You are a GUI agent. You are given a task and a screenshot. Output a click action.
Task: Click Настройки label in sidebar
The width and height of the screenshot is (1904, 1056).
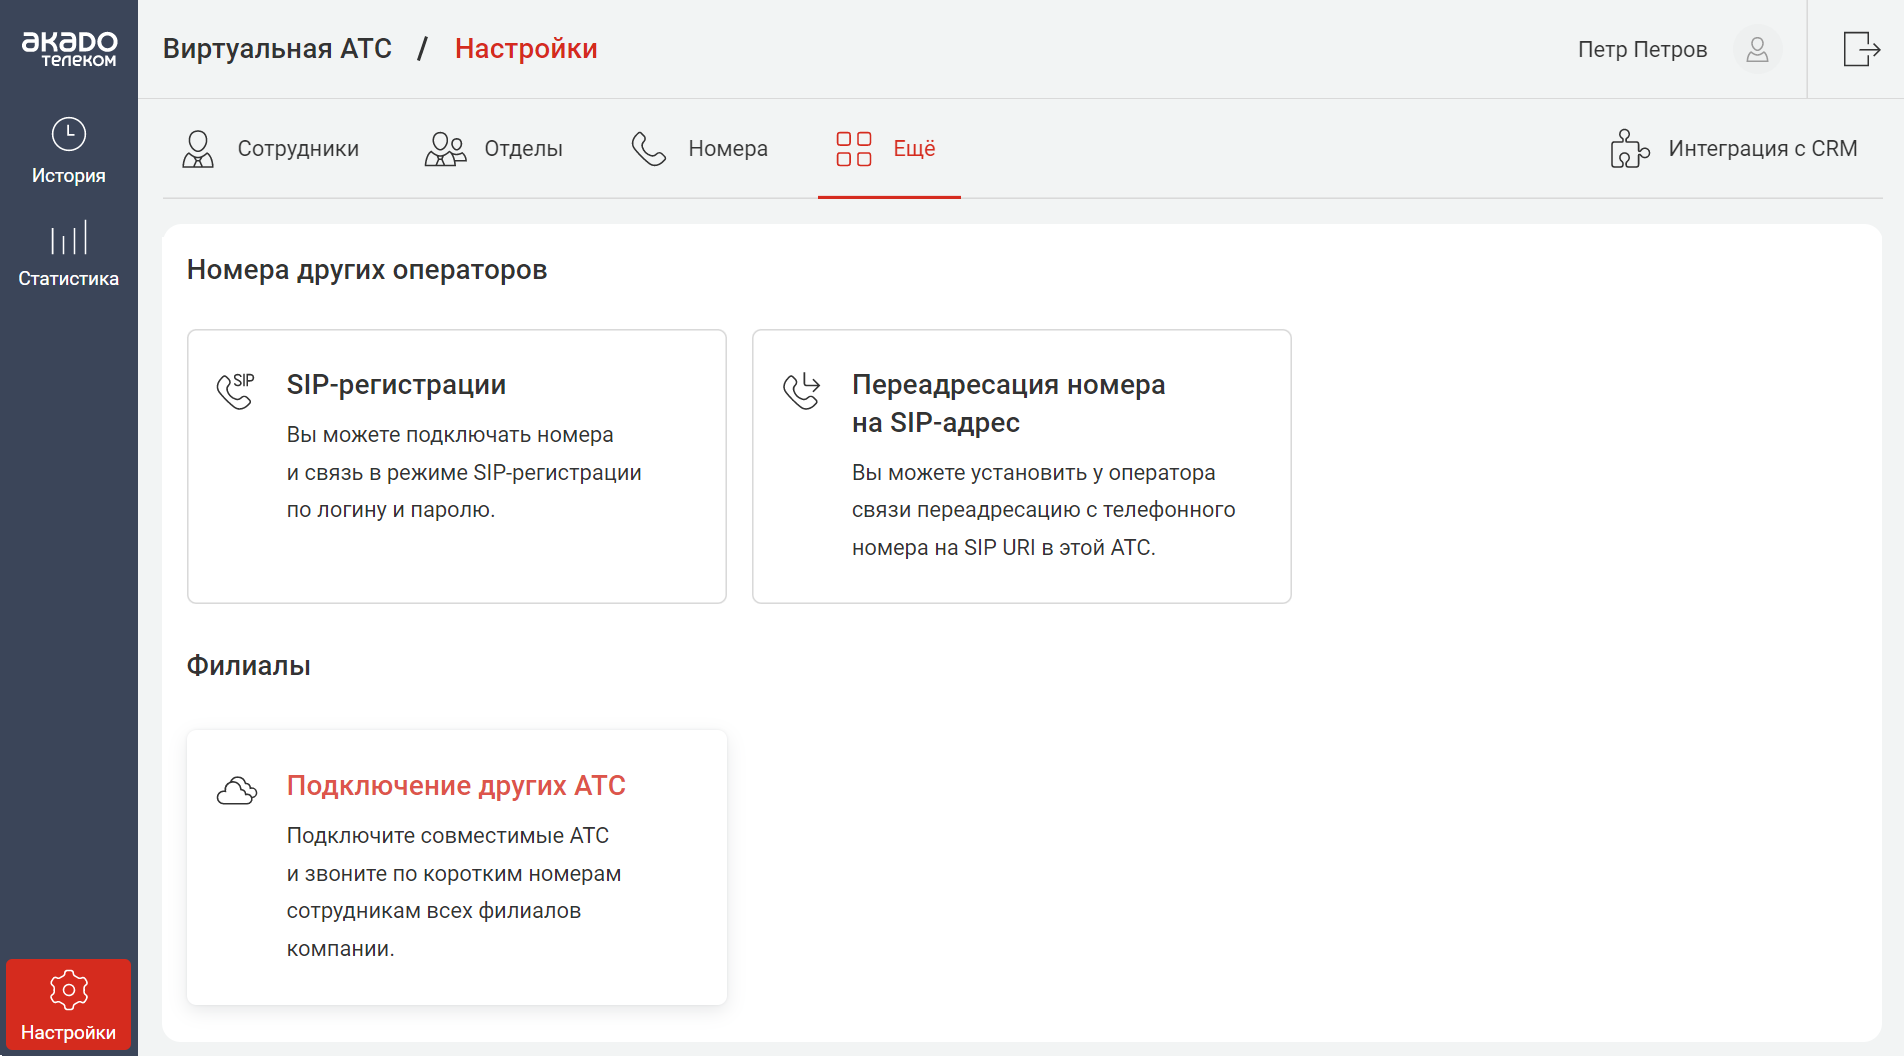(69, 1033)
